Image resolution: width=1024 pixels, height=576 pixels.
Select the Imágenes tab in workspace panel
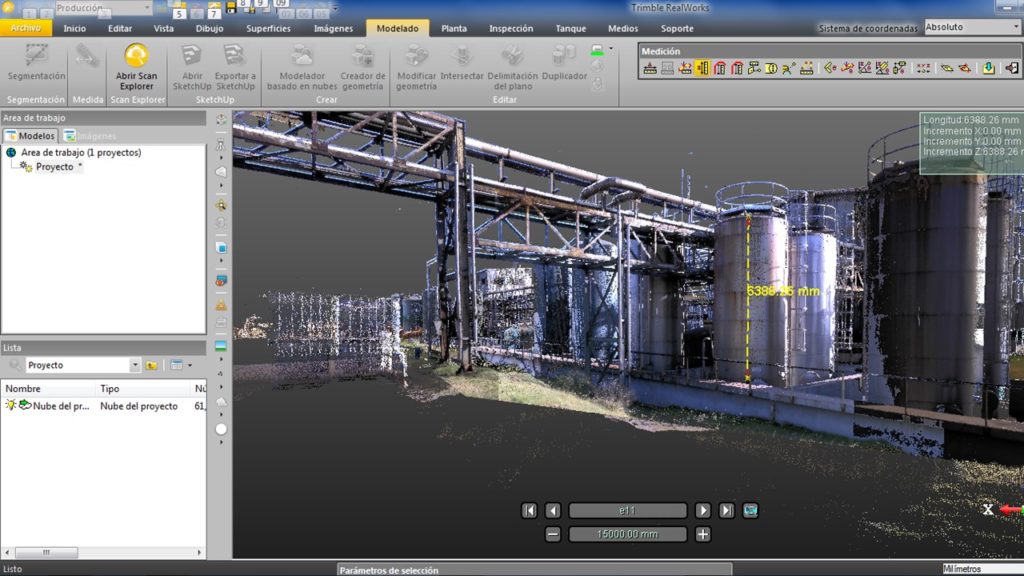point(89,135)
